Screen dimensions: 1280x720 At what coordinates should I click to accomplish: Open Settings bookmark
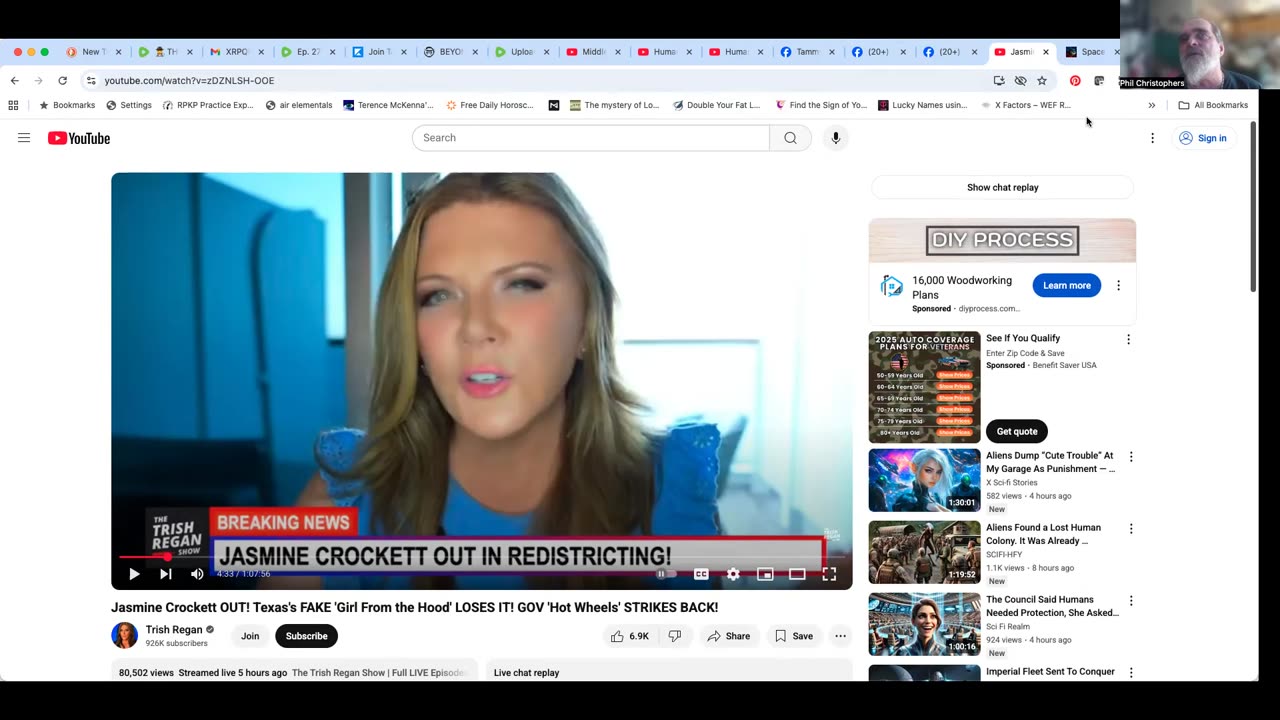pyautogui.click(x=129, y=105)
